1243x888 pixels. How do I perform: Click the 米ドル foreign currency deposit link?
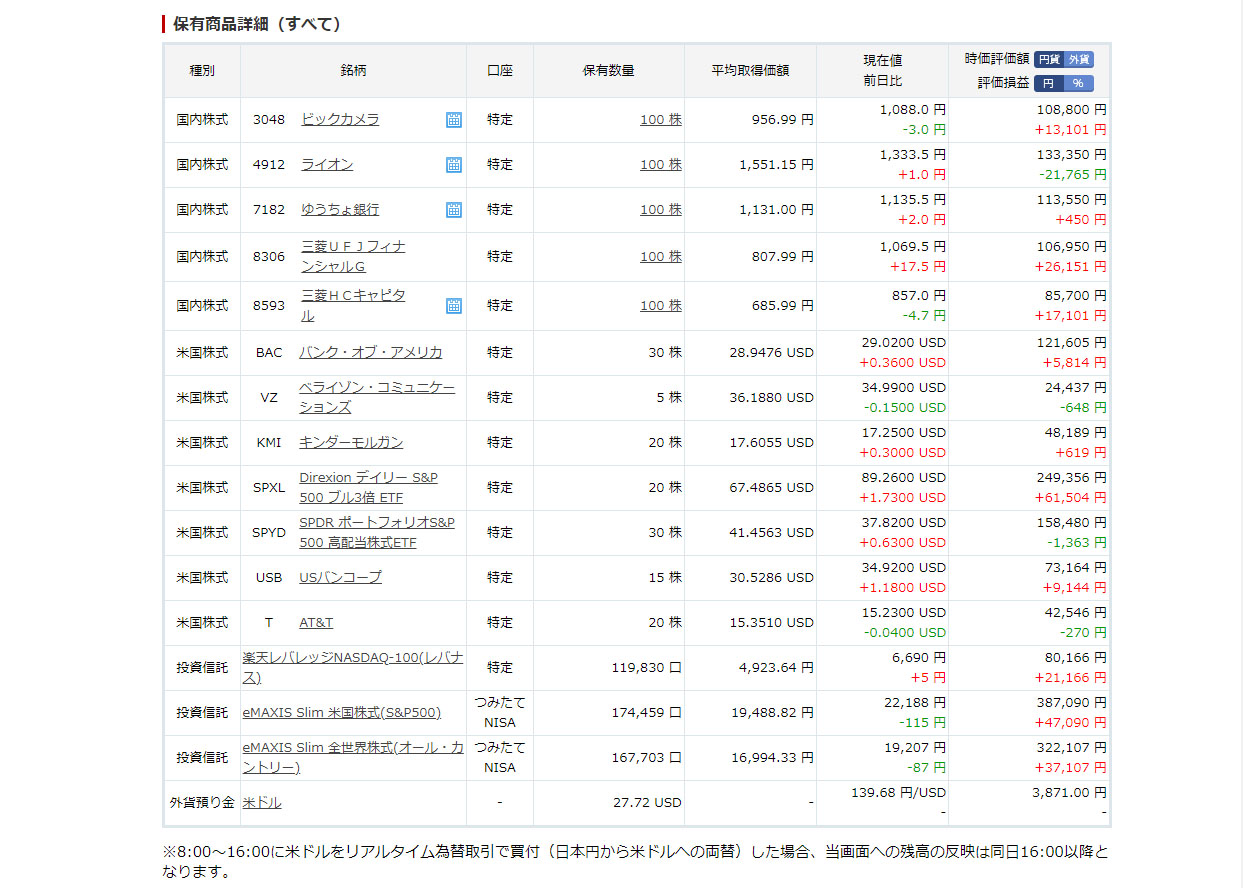pos(262,803)
